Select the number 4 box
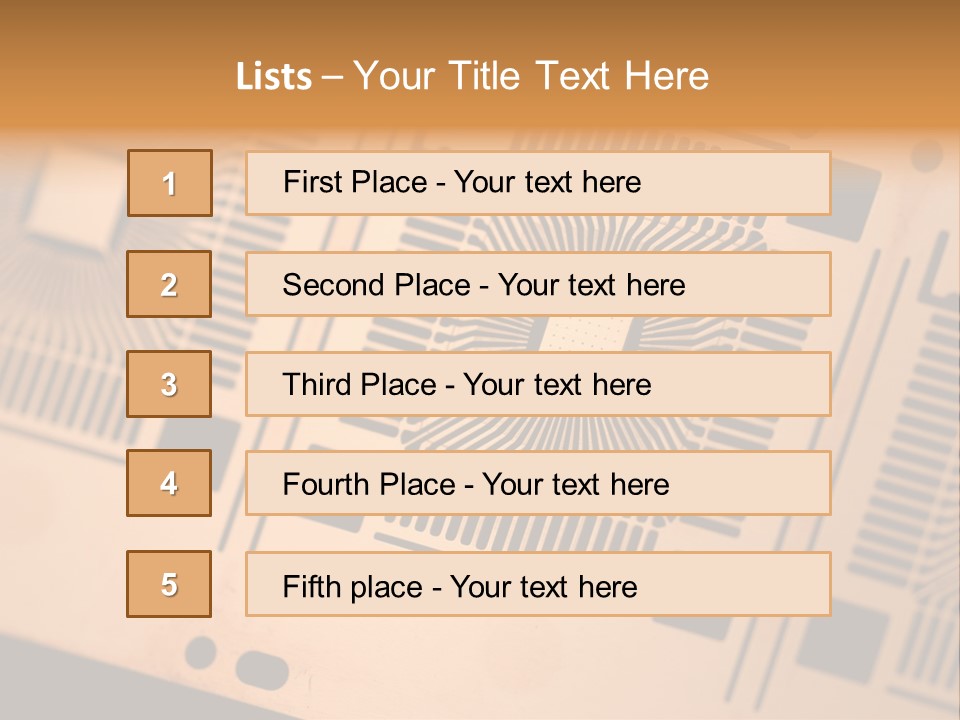 coord(169,483)
